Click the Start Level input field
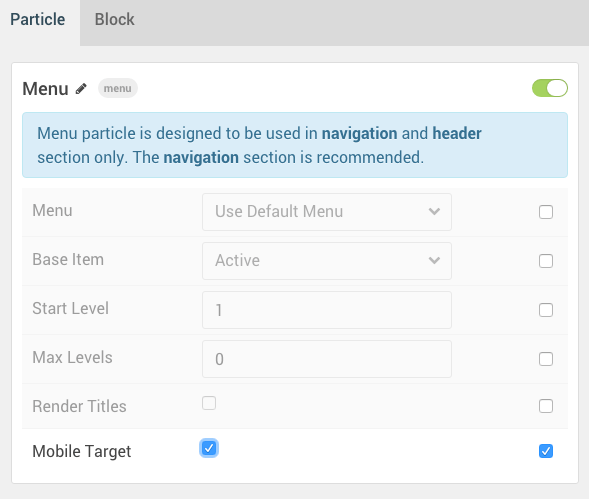 click(x=327, y=310)
